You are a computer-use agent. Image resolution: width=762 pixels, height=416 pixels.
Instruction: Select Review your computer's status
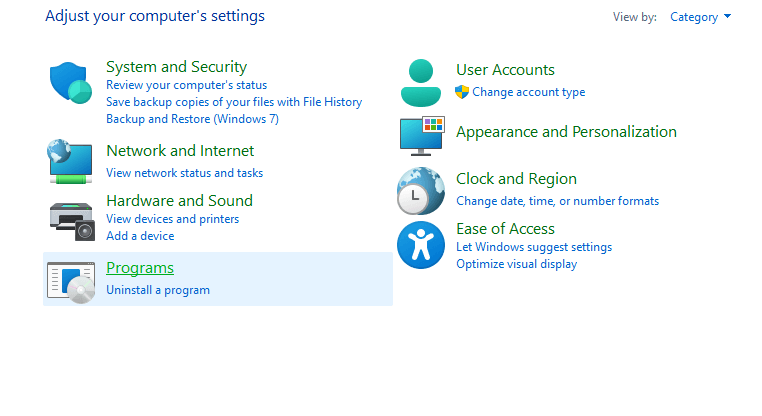point(187,85)
